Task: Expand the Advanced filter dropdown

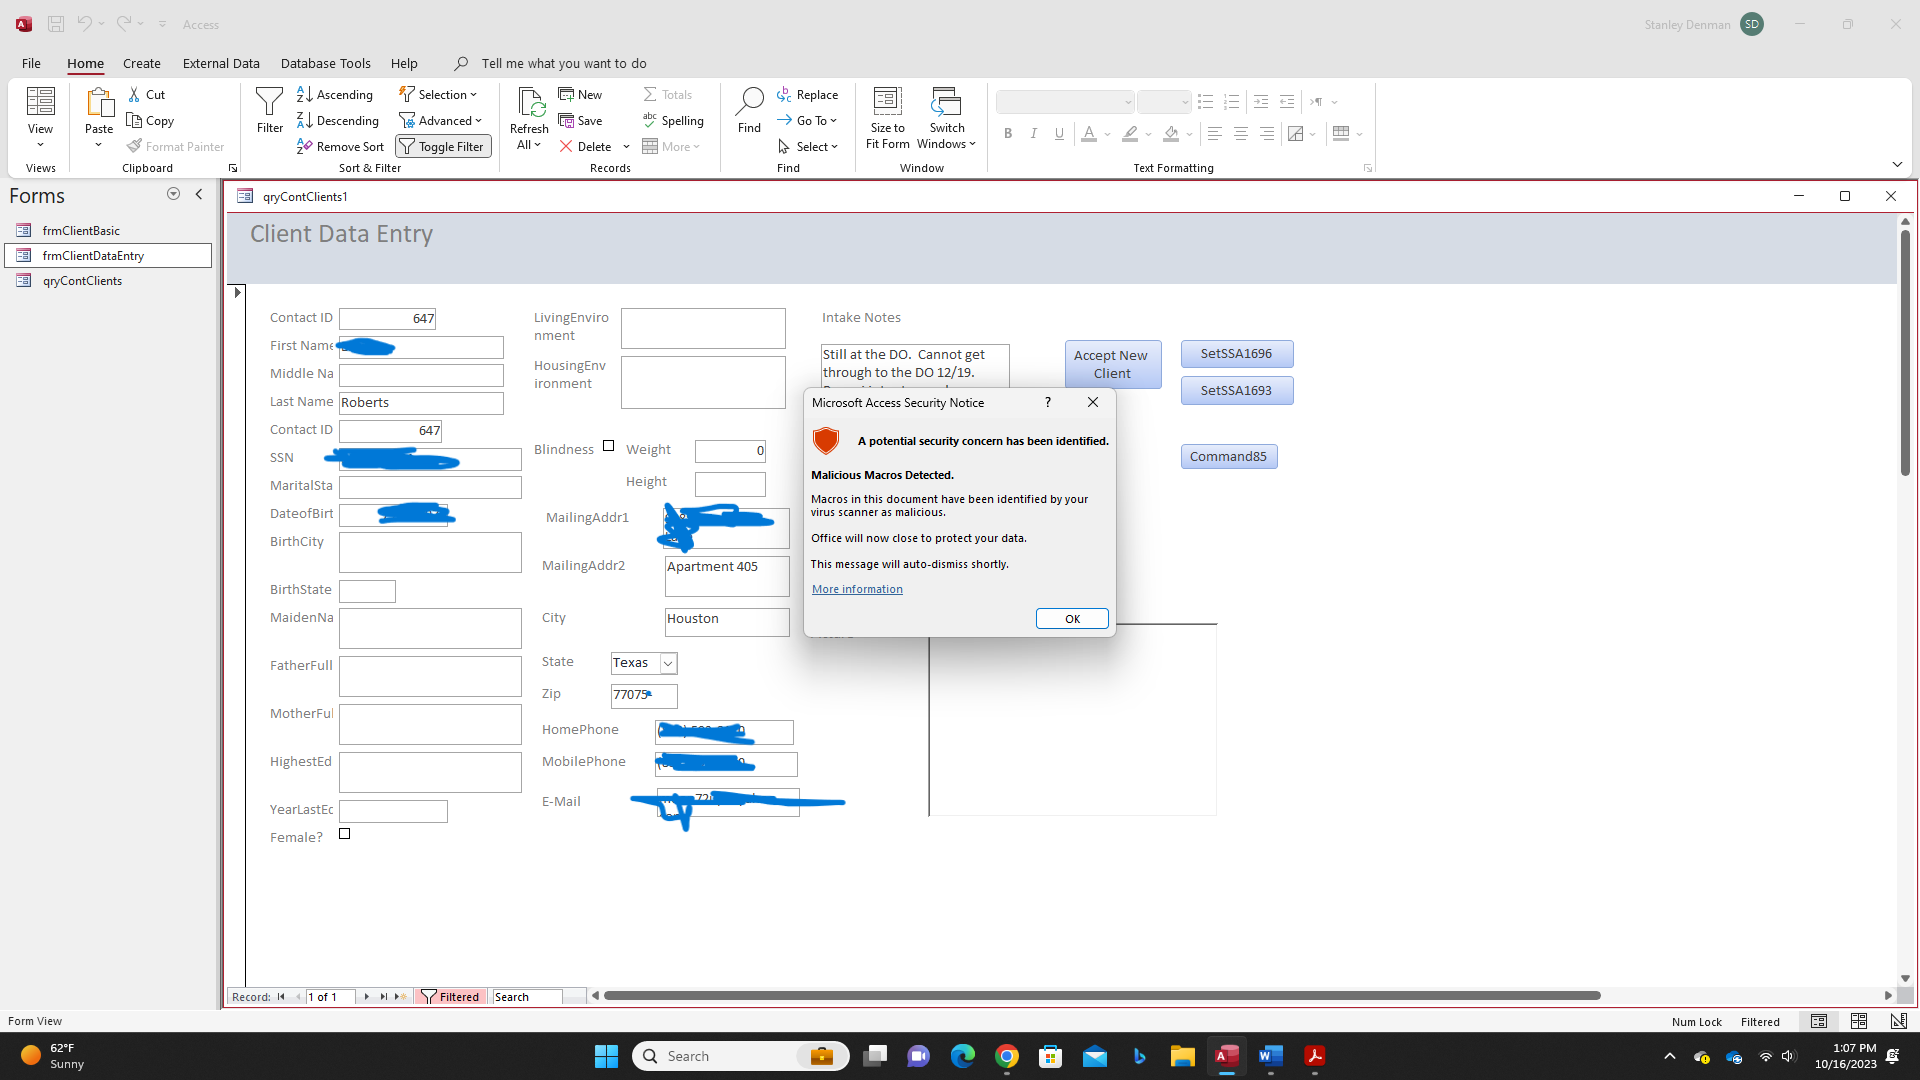Action: pyautogui.click(x=441, y=120)
